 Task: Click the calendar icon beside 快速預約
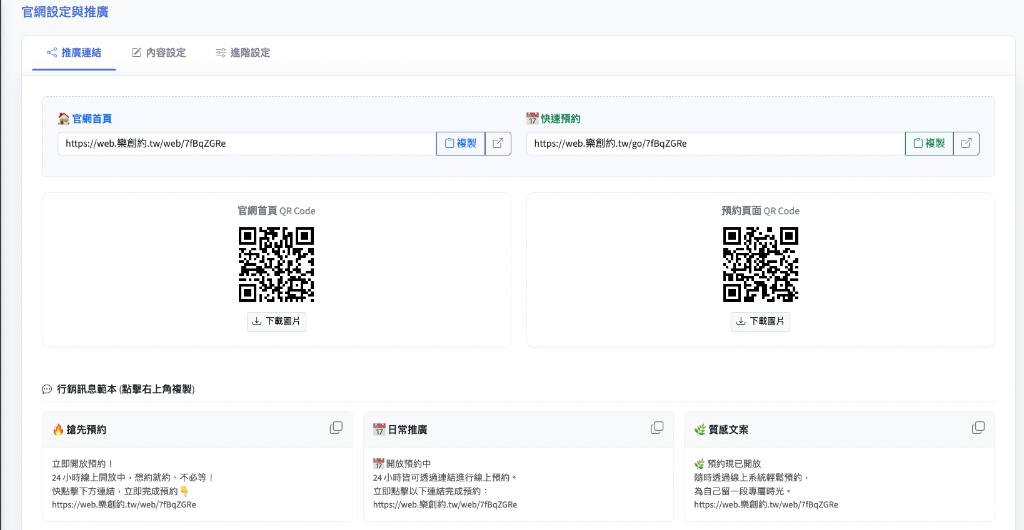click(532, 118)
